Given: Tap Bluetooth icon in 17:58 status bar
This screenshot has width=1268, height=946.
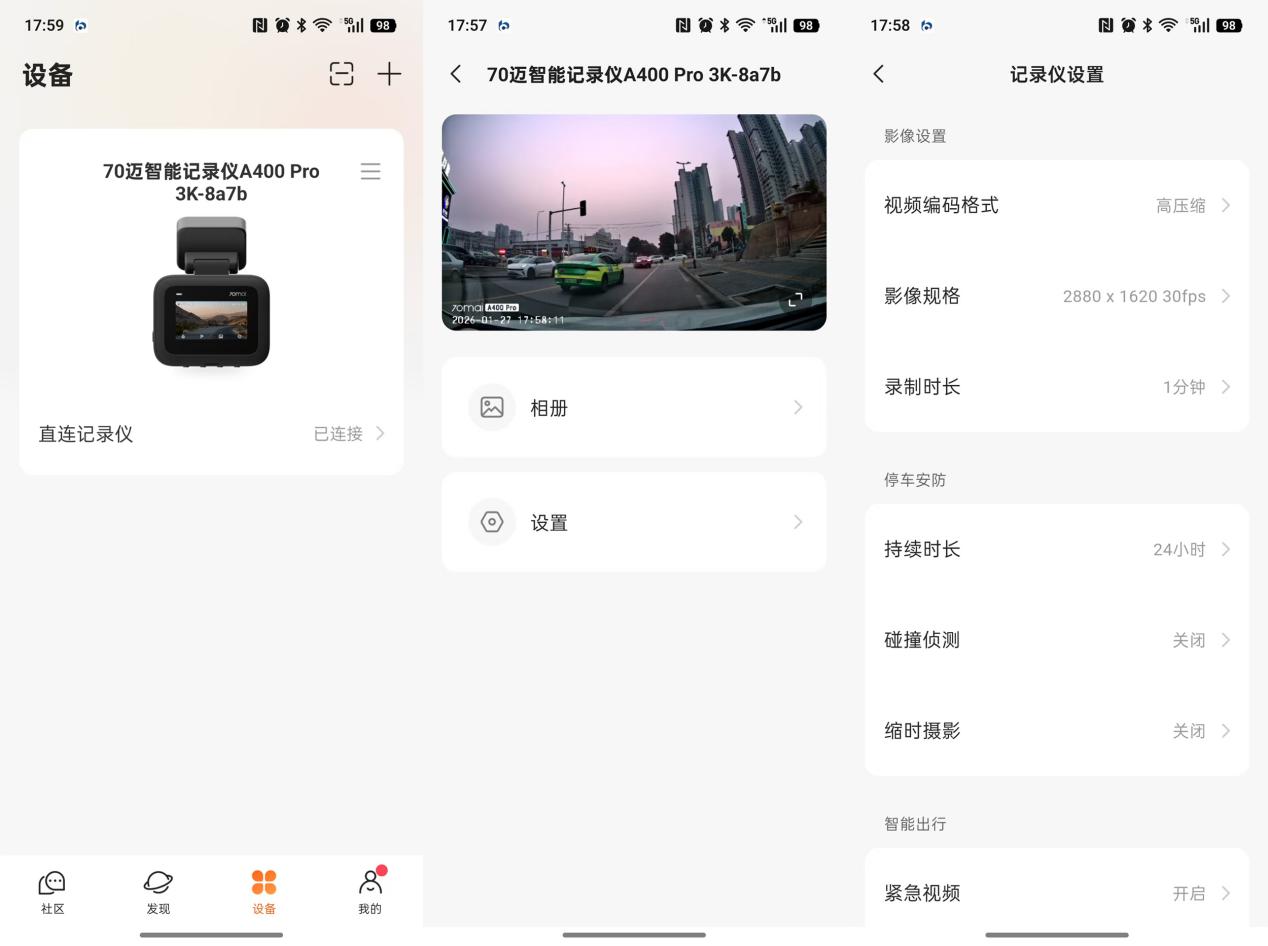Looking at the screenshot, I should coord(1147,25).
